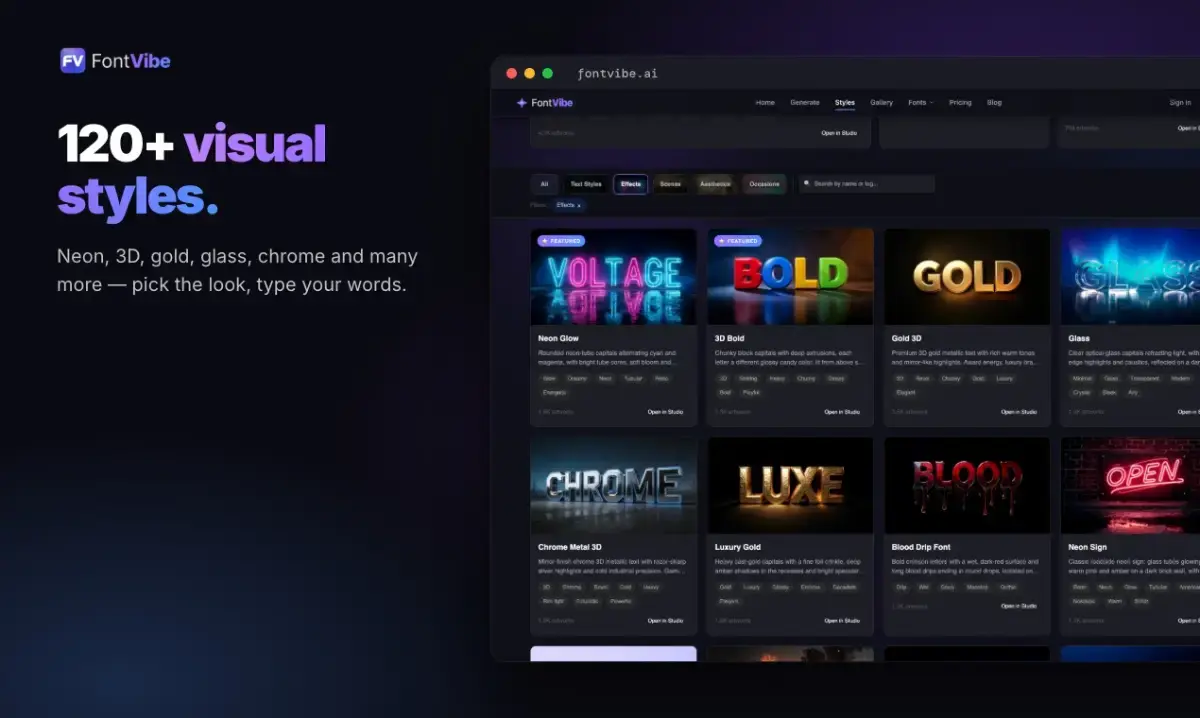Image resolution: width=1200 pixels, height=718 pixels.
Task: Select the All filter tab
Action: (x=544, y=184)
